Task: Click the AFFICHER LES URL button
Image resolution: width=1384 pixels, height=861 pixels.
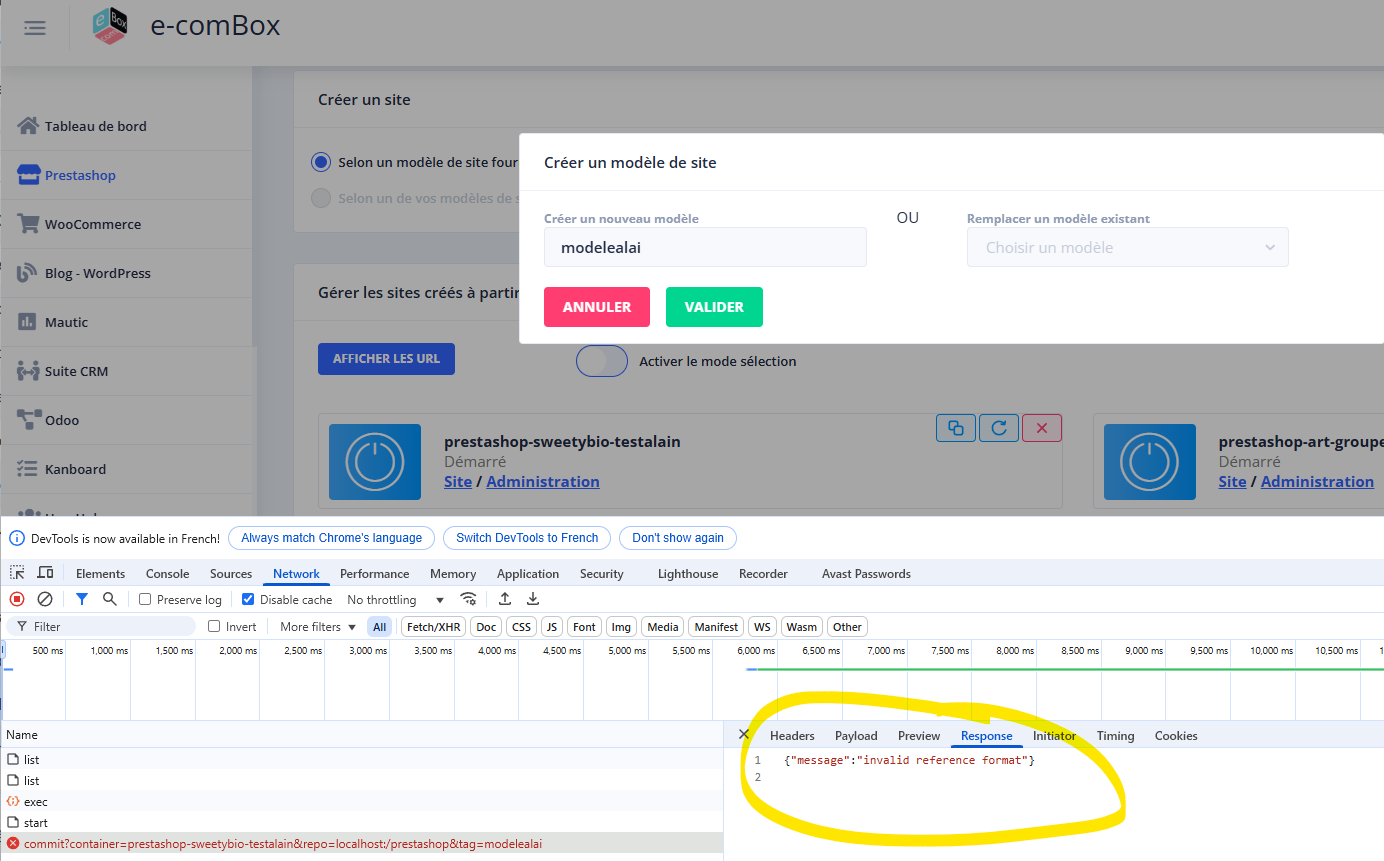Action: (386, 359)
